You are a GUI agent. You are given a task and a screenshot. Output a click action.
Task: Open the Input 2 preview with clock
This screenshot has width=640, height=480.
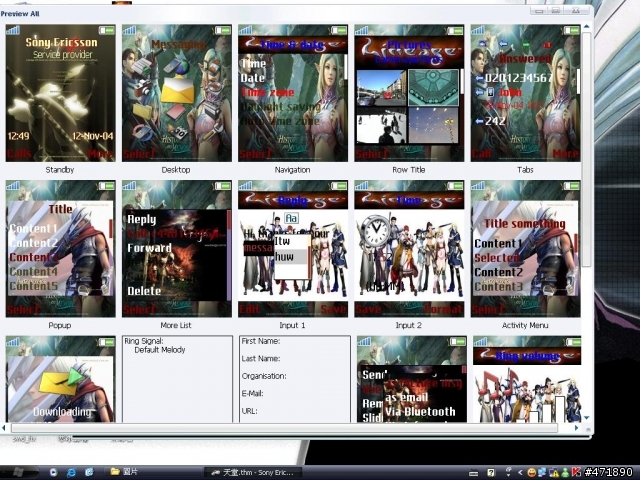(409, 249)
